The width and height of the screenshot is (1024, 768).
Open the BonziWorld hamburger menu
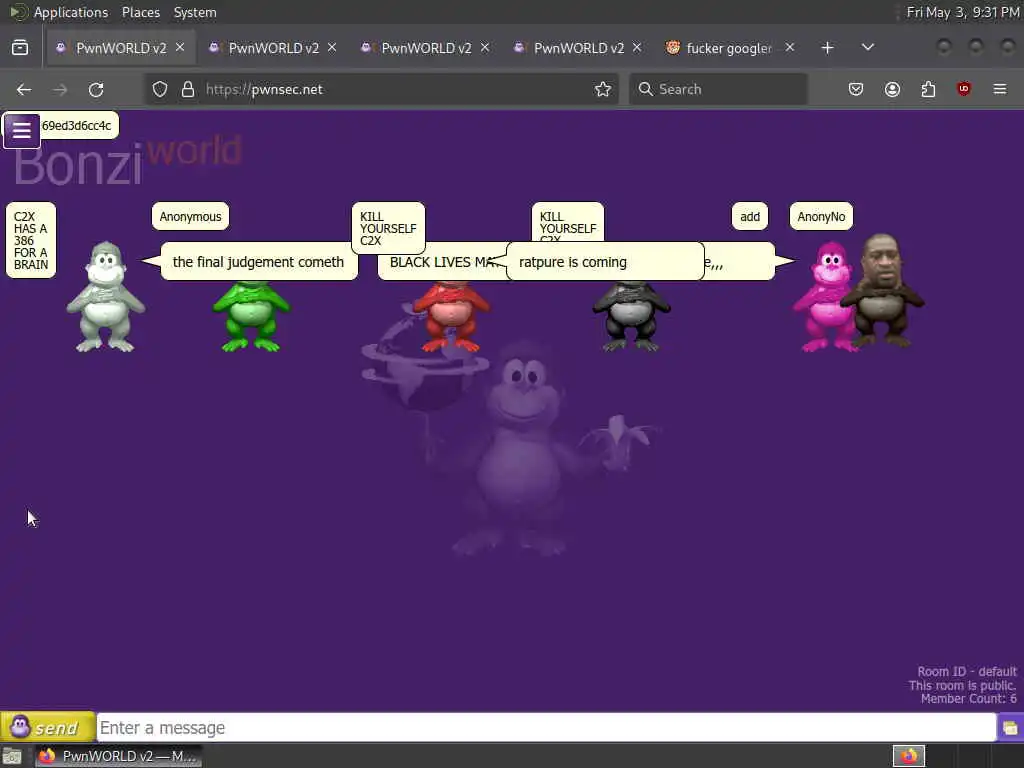point(22,131)
